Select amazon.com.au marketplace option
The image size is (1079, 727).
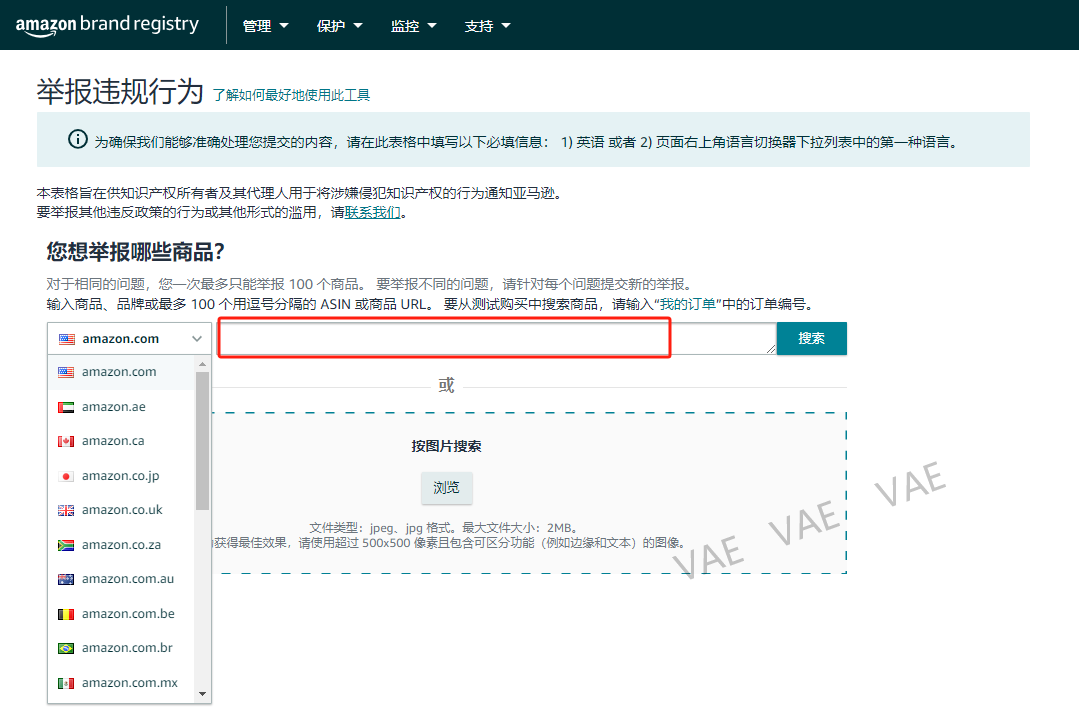pyautogui.click(x=121, y=579)
